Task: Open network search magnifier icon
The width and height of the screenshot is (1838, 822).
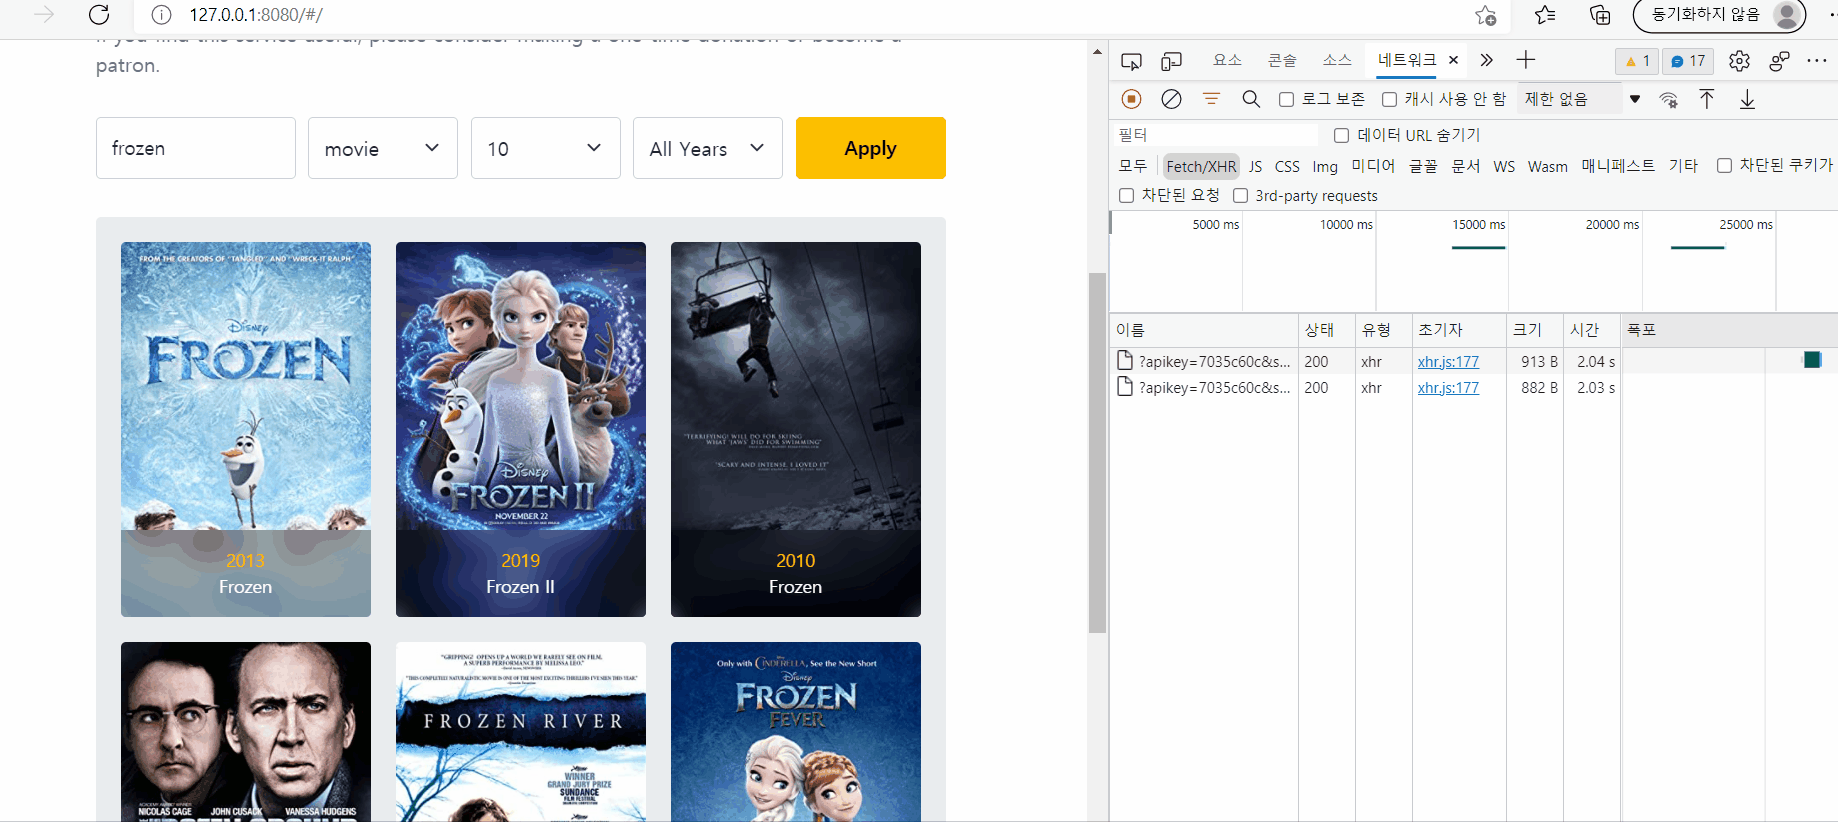Action: 1251,99
